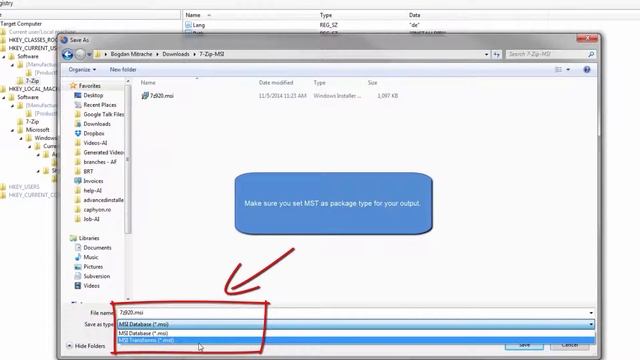Image resolution: width=640 pixels, height=360 pixels.
Task: Click the Save button
Action: click(524, 345)
